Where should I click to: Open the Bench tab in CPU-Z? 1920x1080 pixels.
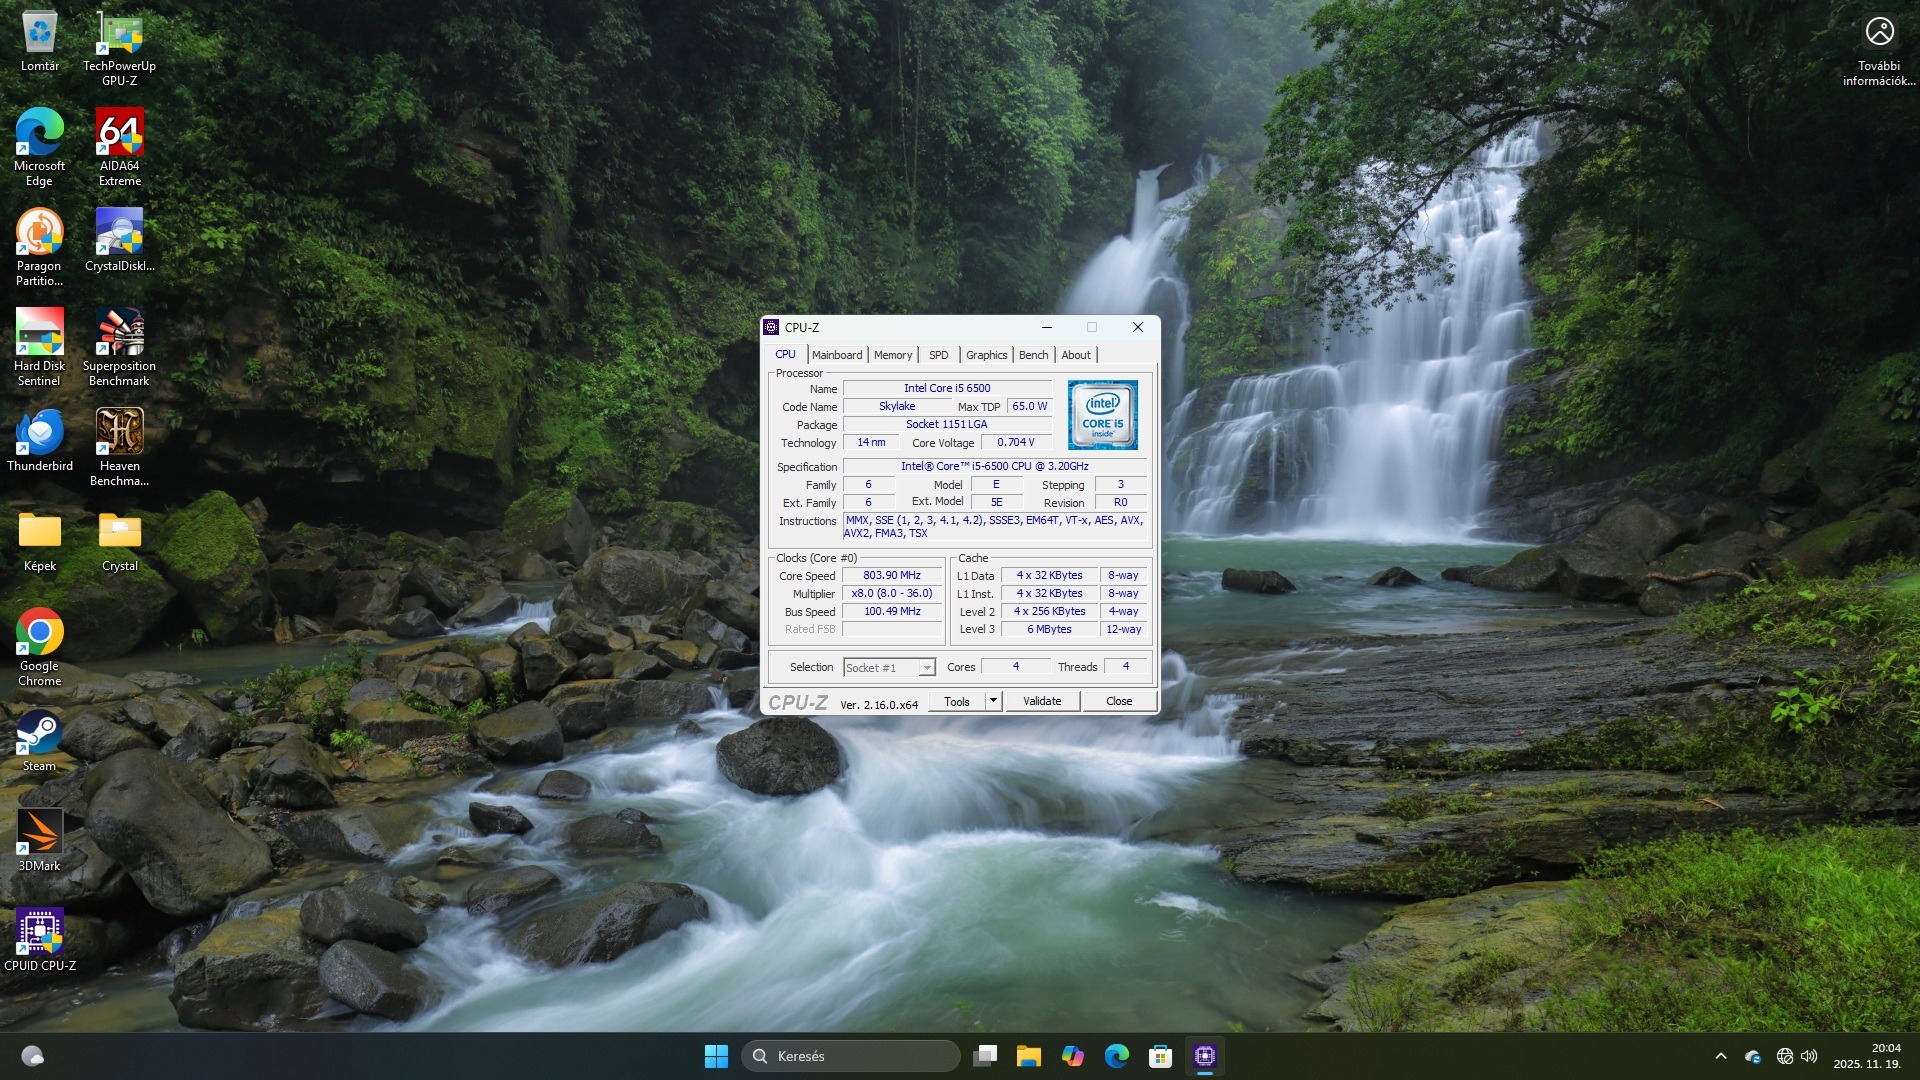[x=1033, y=355]
